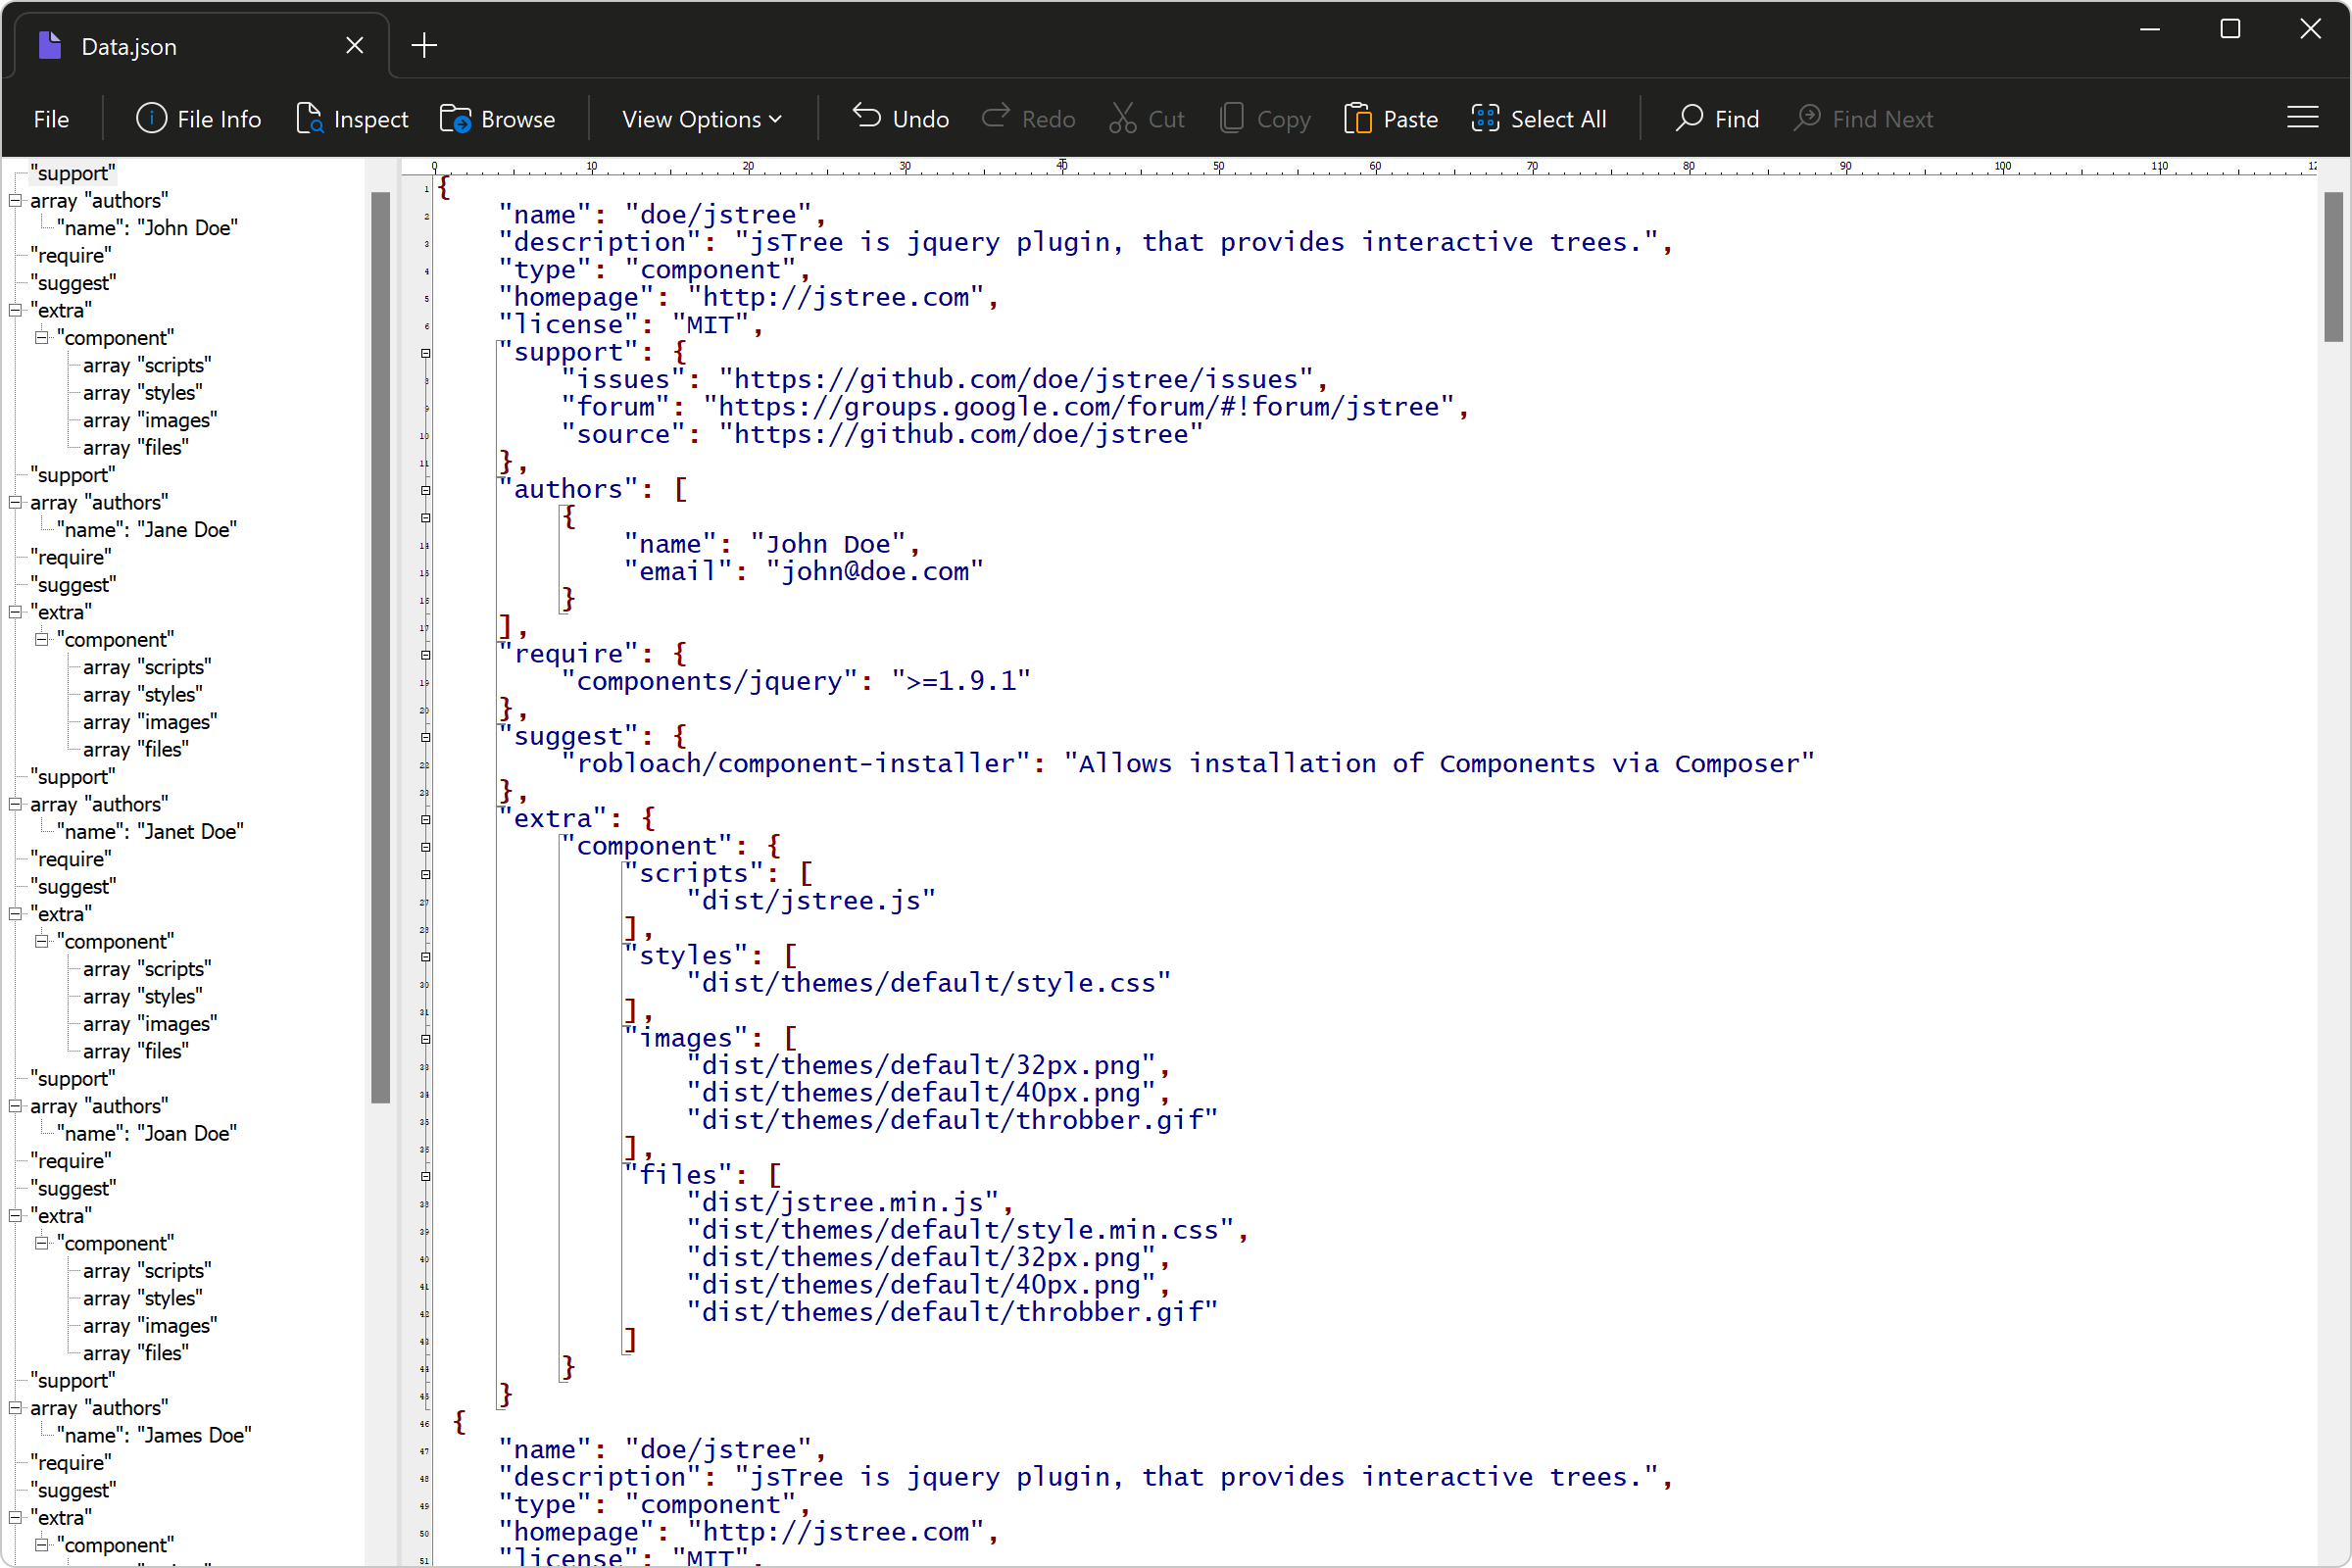Screen dimensions: 2352x1568
Task: Click the Undo icon
Action: click(x=864, y=118)
